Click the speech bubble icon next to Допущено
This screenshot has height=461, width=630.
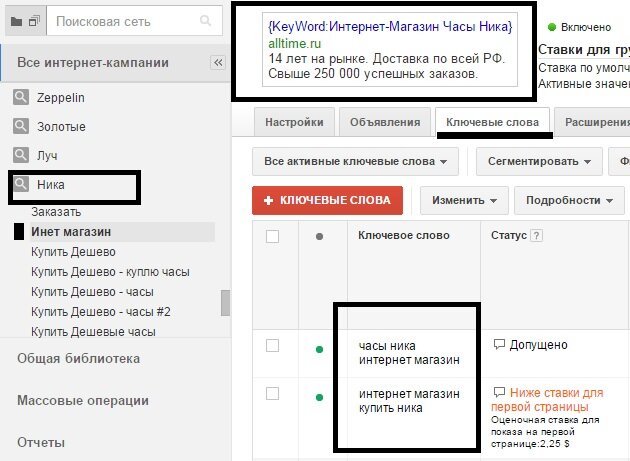pyautogui.click(x=499, y=344)
